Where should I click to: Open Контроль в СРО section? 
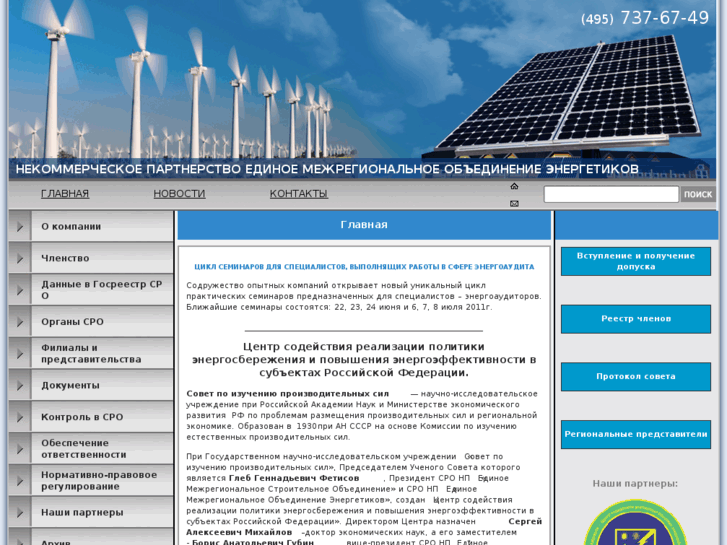(x=82, y=417)
